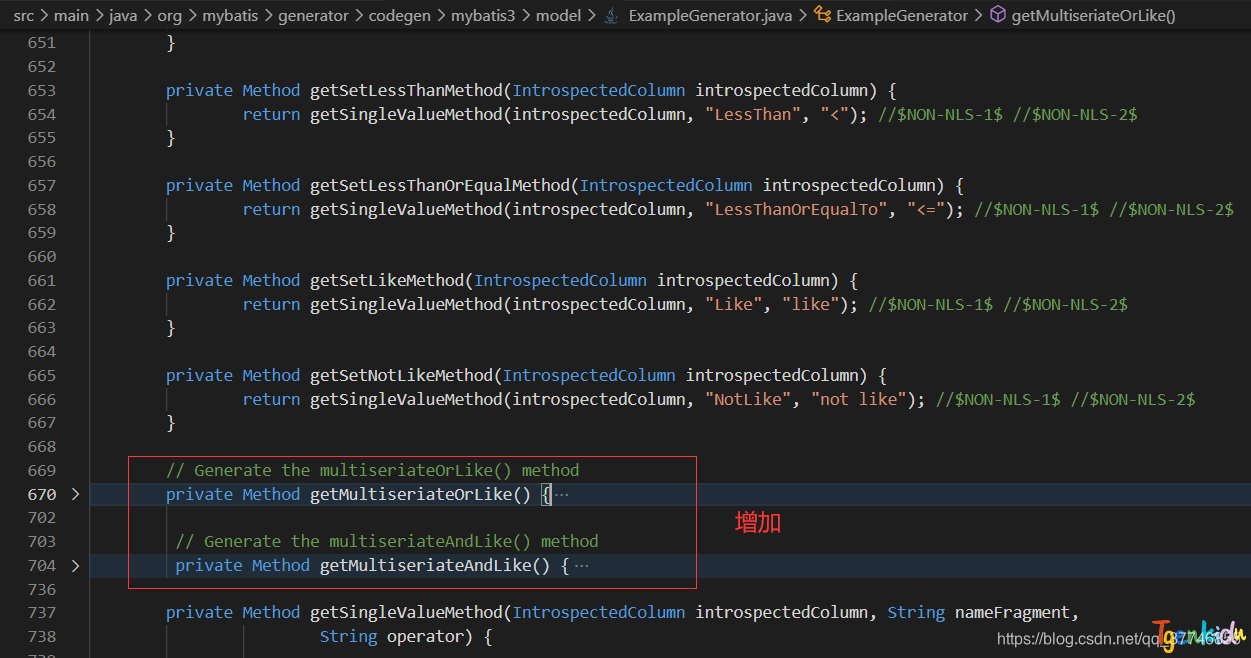
Task: Expand folded line 670 chevron
Action: click(x=75, y=494)
